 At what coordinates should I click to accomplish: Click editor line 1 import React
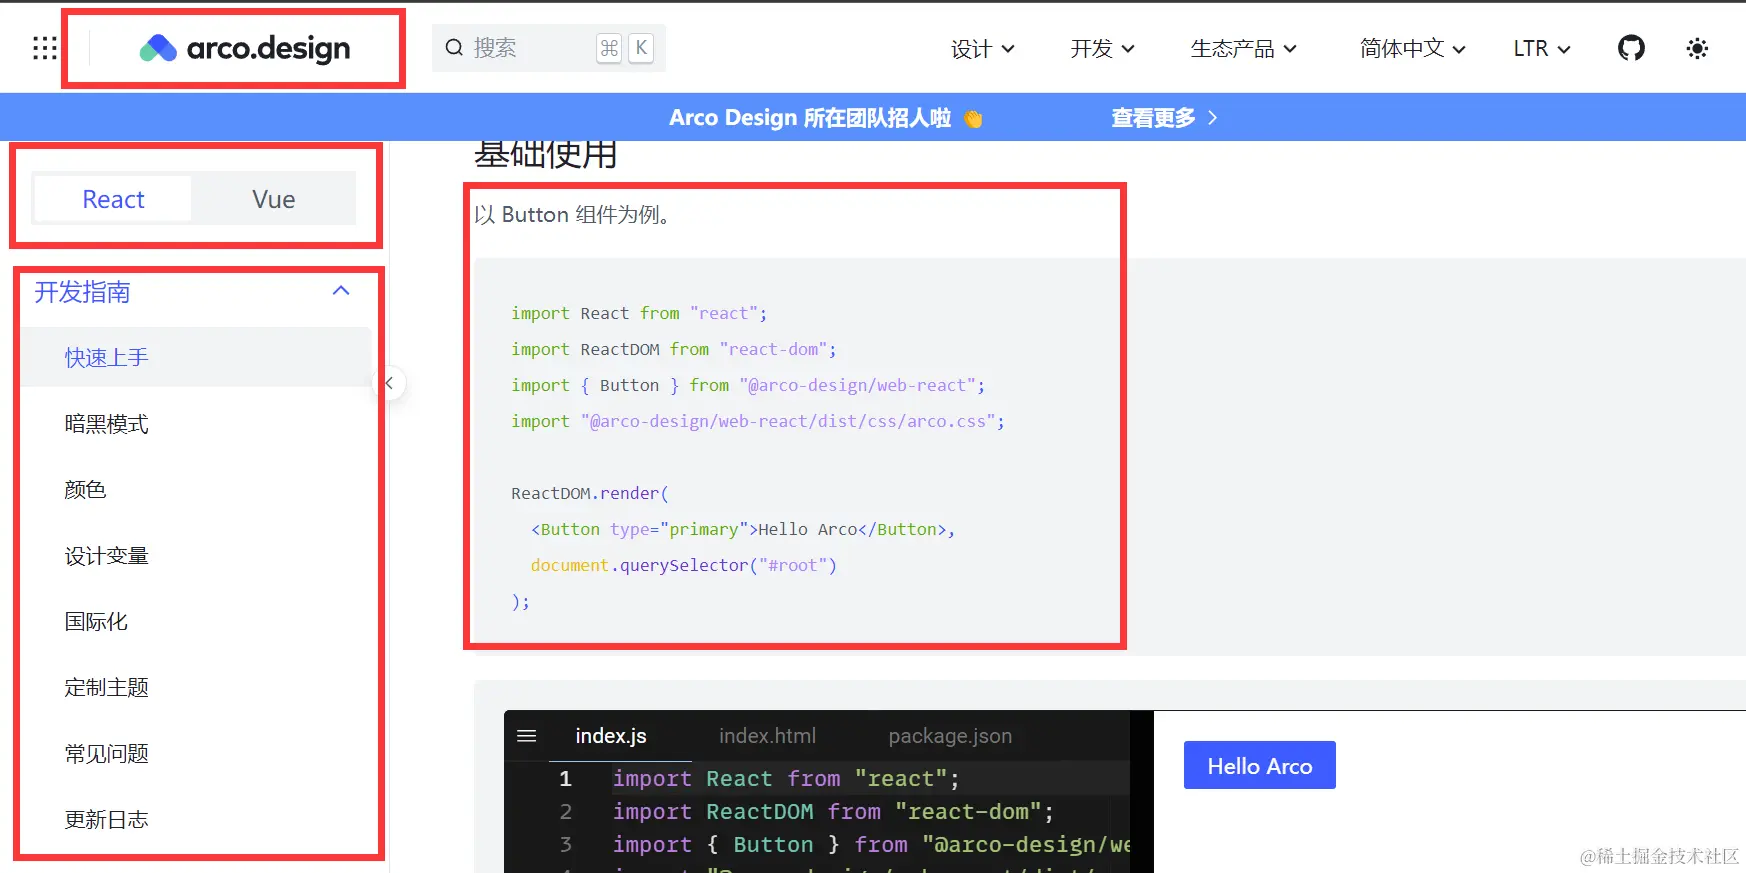(x=786, y=778)
